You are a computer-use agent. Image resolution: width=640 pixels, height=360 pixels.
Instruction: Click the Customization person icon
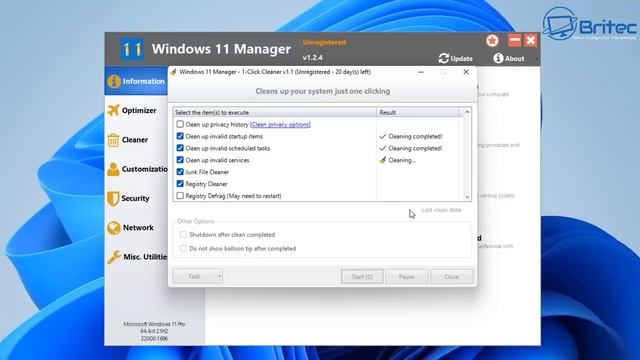(x=113, y=169)
